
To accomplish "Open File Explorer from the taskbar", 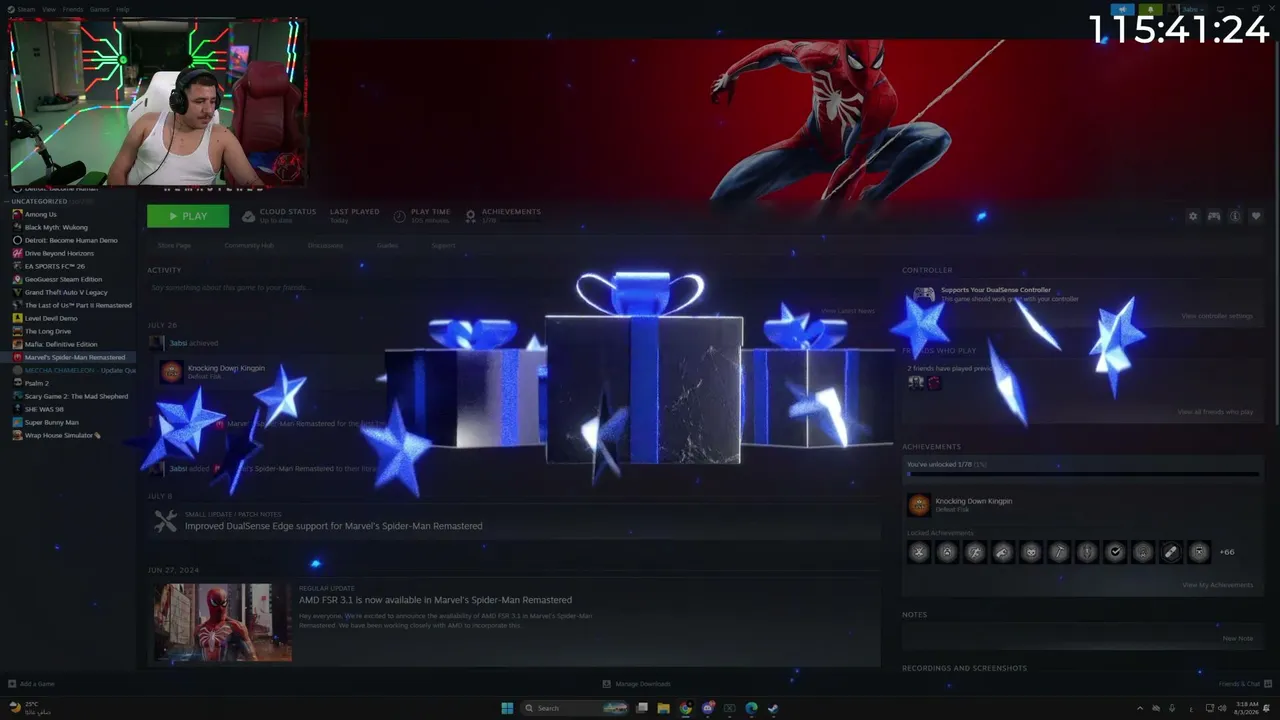I will coord(663,708).
